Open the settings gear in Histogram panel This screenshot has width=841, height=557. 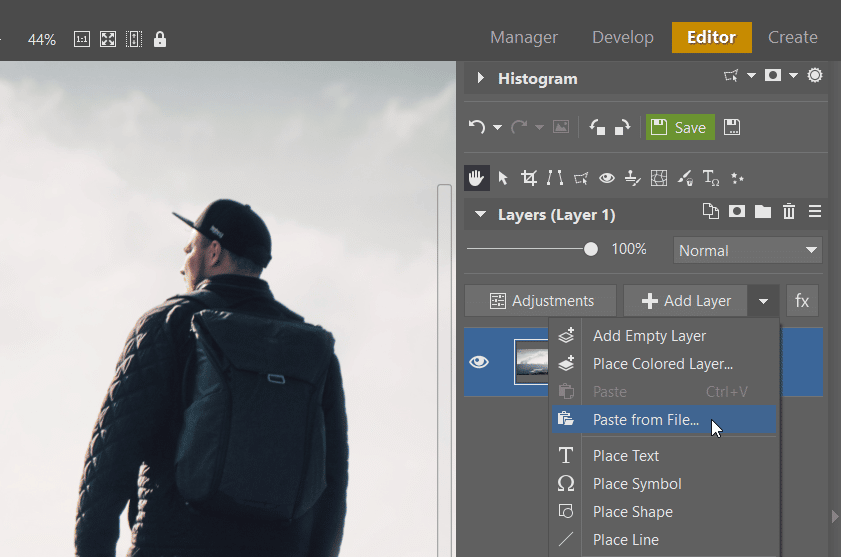(x=815, y=75)
